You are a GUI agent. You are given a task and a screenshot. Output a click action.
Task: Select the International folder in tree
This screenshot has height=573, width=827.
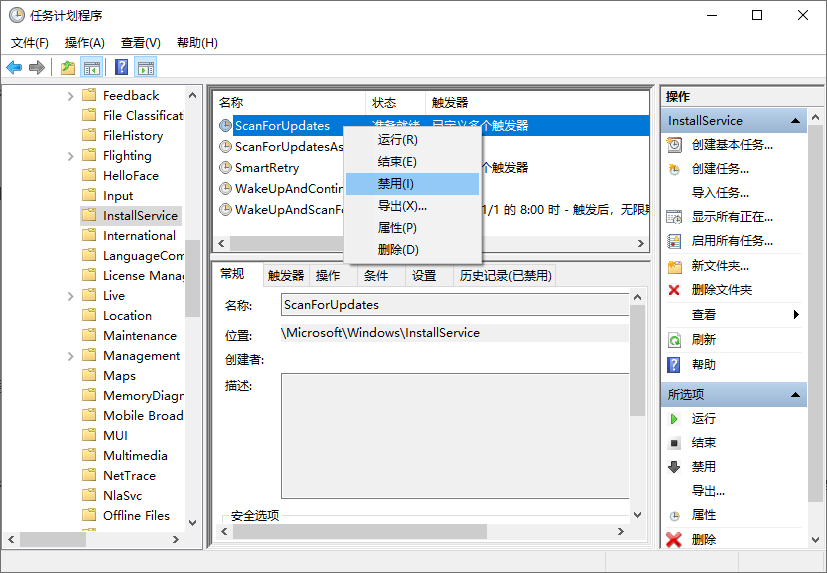click(139, 236)
